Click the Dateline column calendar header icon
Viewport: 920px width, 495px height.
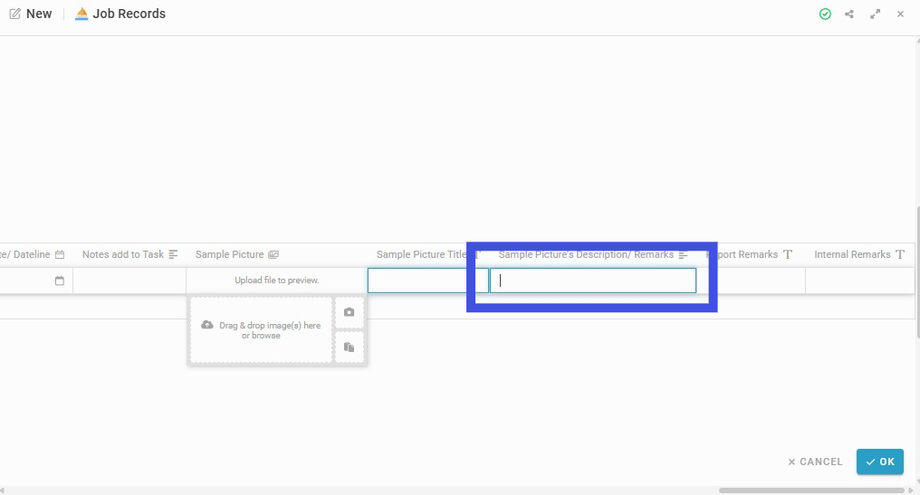coord(59,255)
